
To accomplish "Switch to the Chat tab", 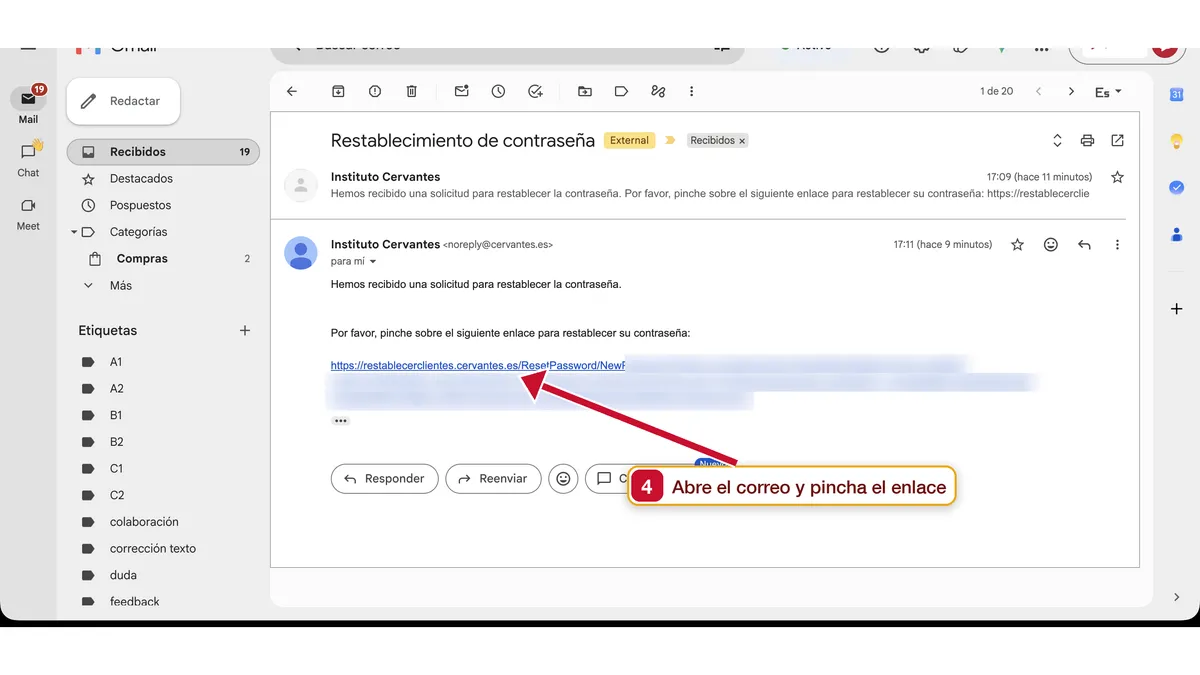I will click(x=28, y=159).
